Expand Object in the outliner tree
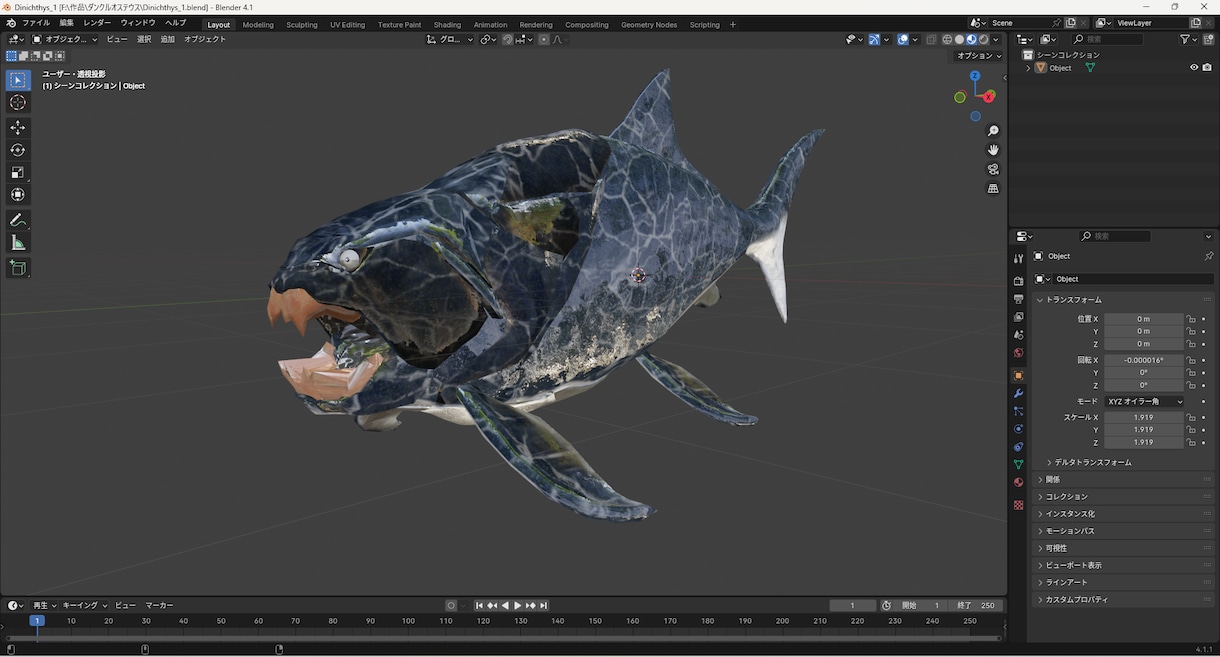Image resolution: width=1220 pixels, height=657 pixels. (1028, 68)
